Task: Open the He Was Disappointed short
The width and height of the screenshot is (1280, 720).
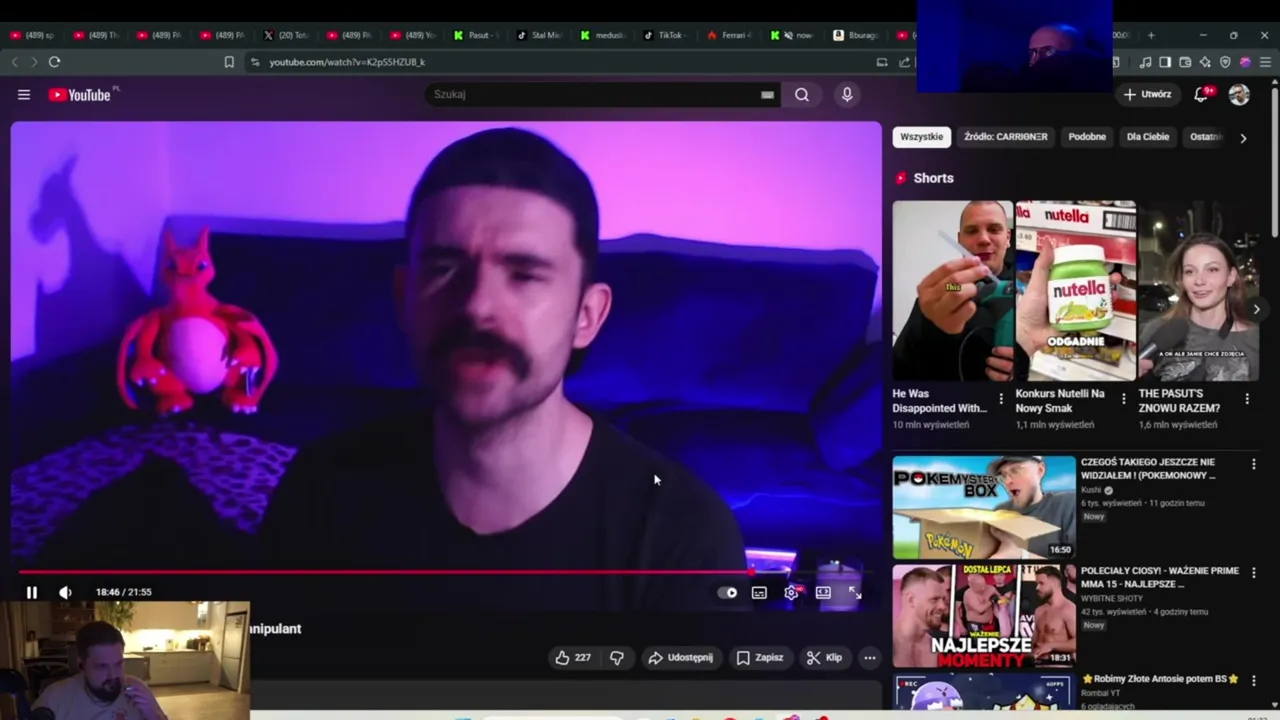Action: pos(952,291)
